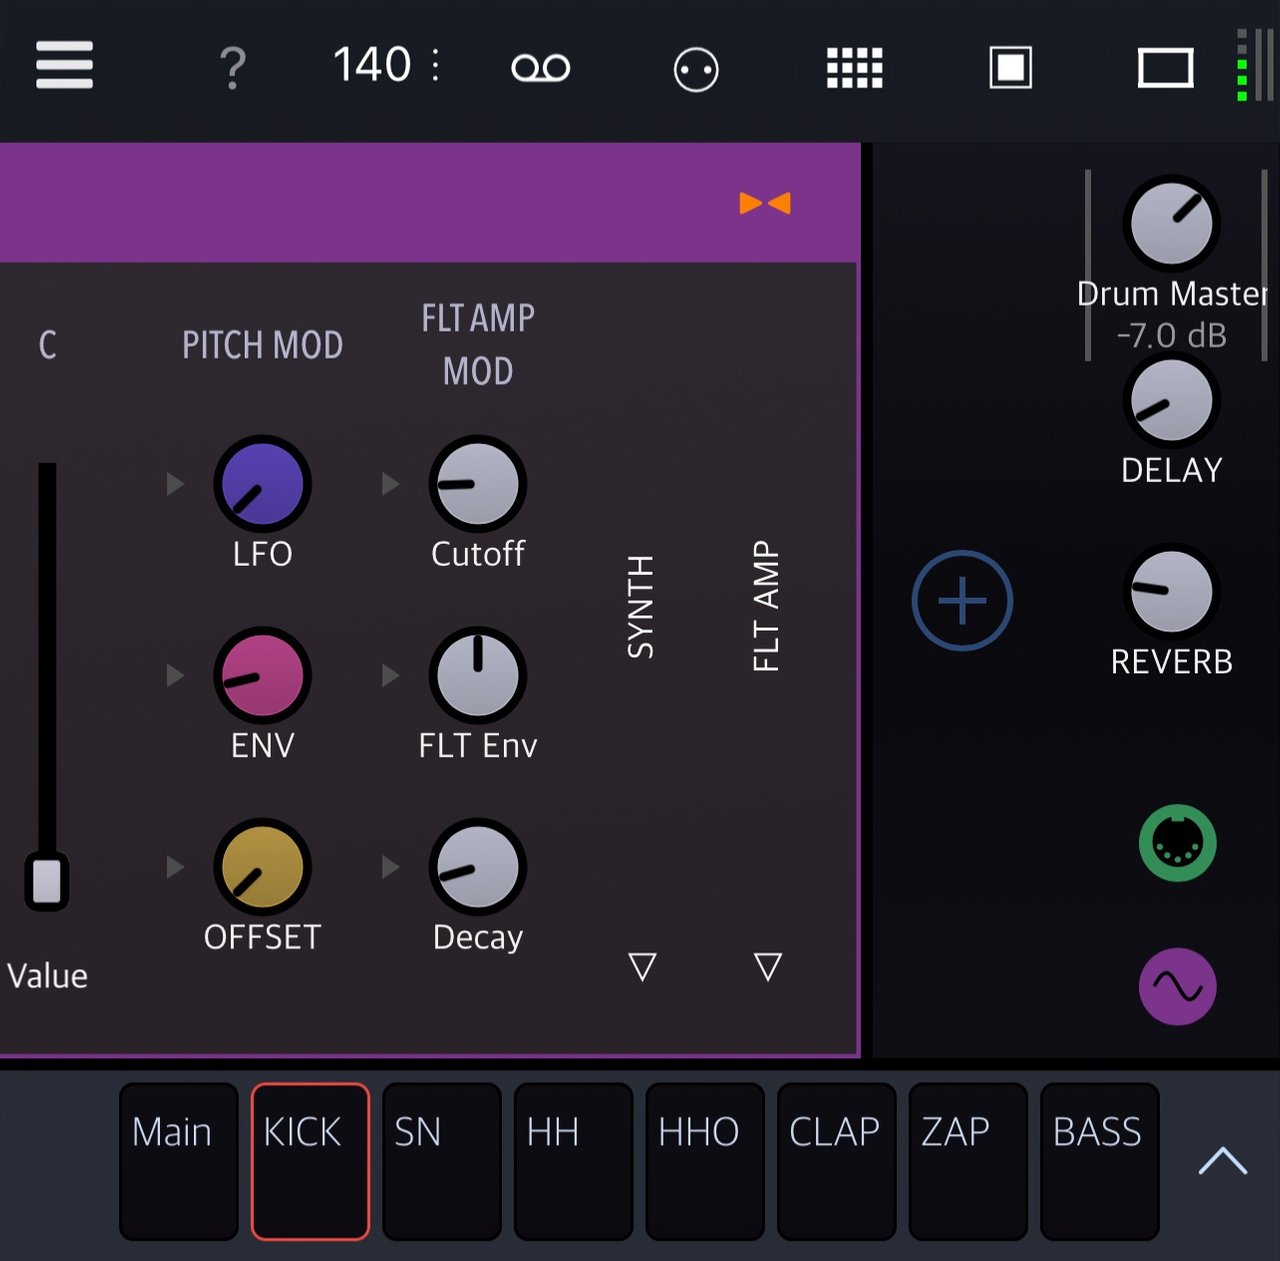Click the purple sine wave icon

click(1178, 987)
